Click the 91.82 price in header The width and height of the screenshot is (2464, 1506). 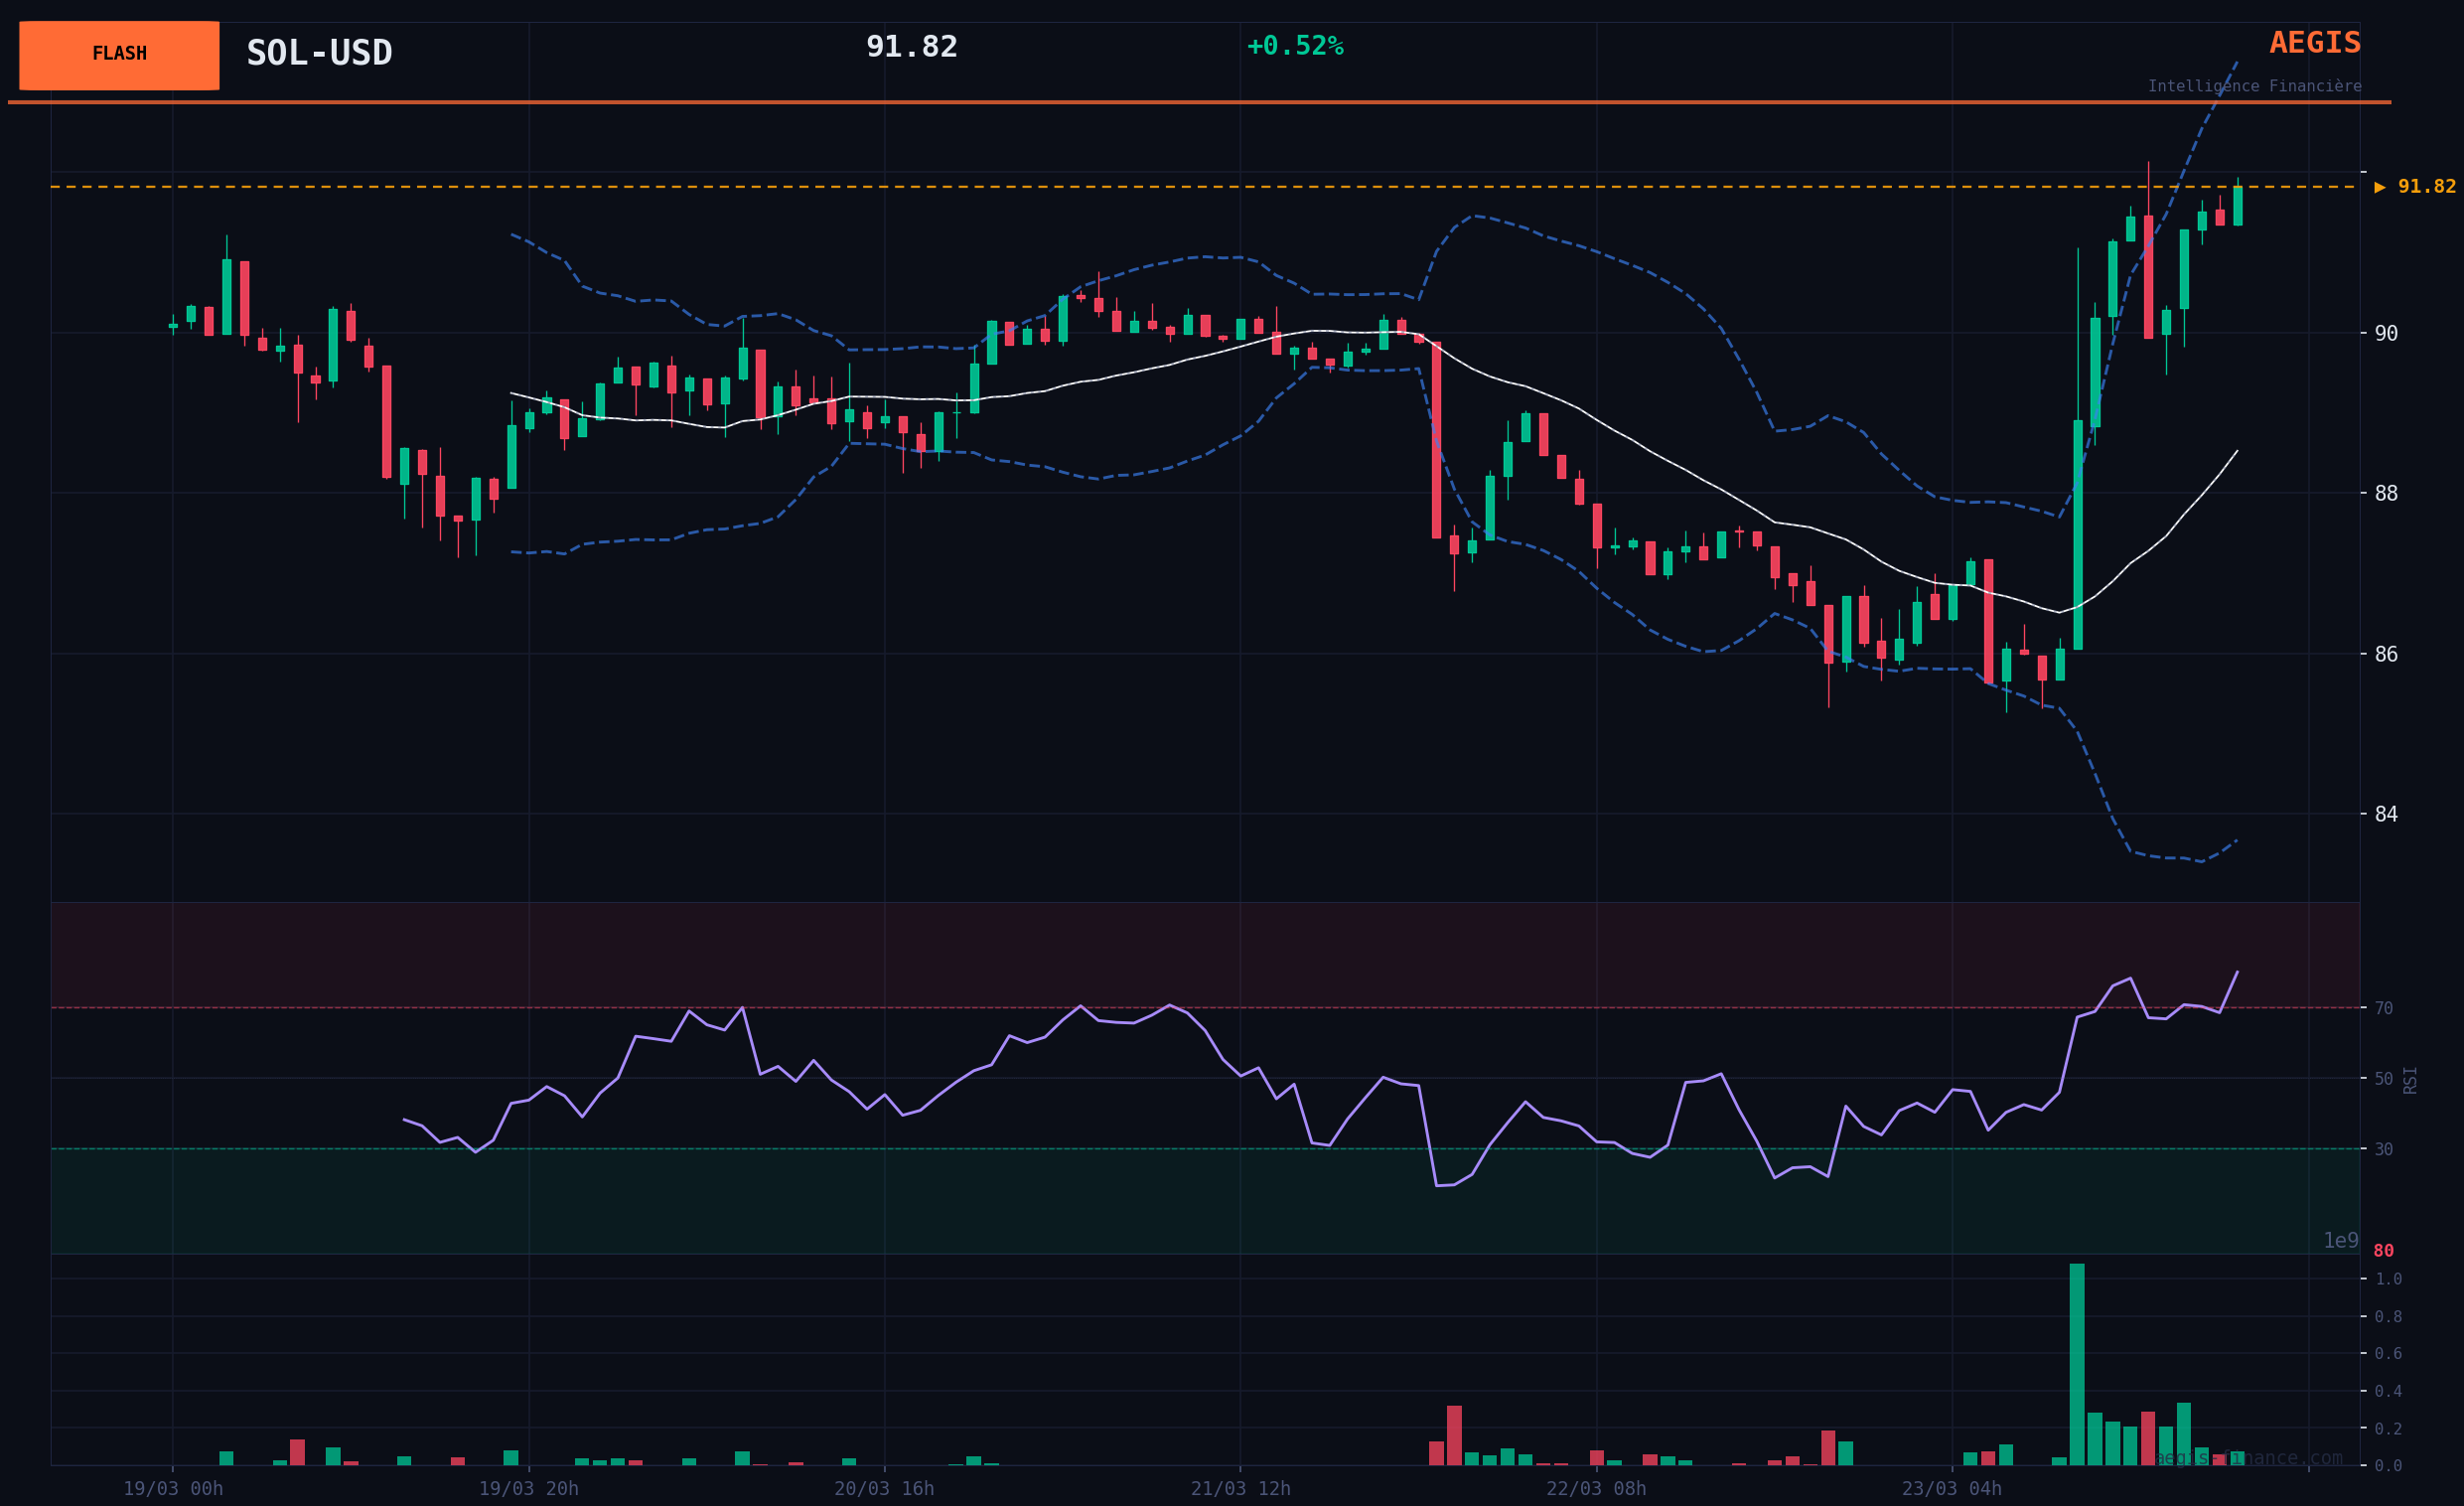point(911,47)
